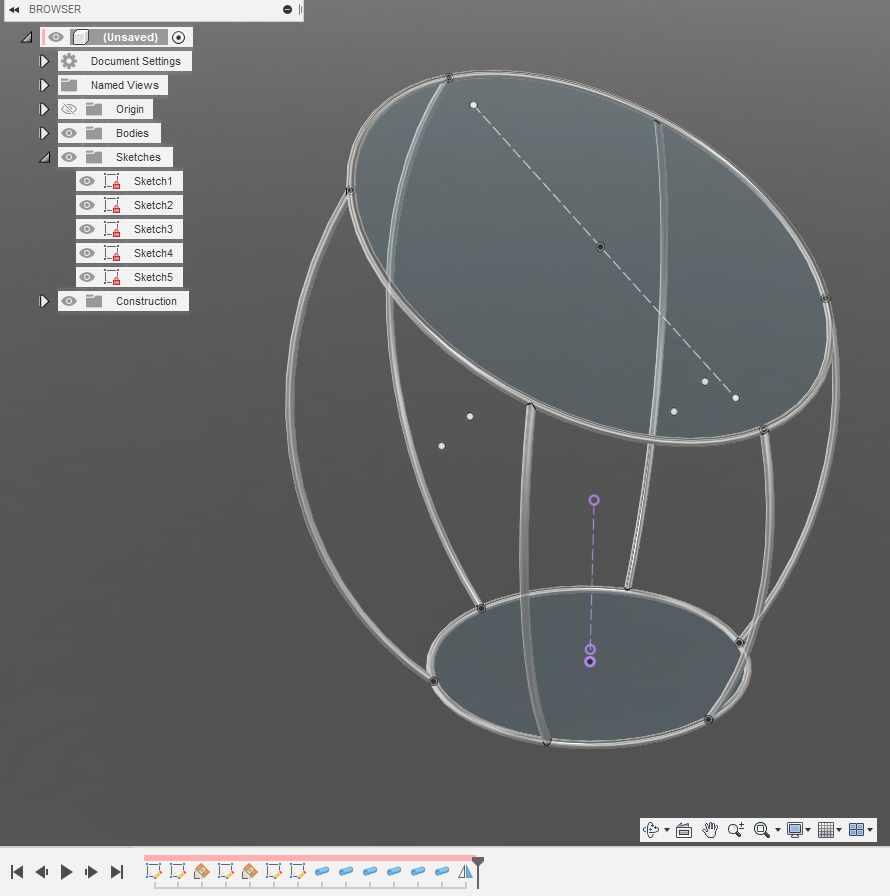Play the timeline history
This screenshot has width=890, height=896.
[x=65, y=872]
